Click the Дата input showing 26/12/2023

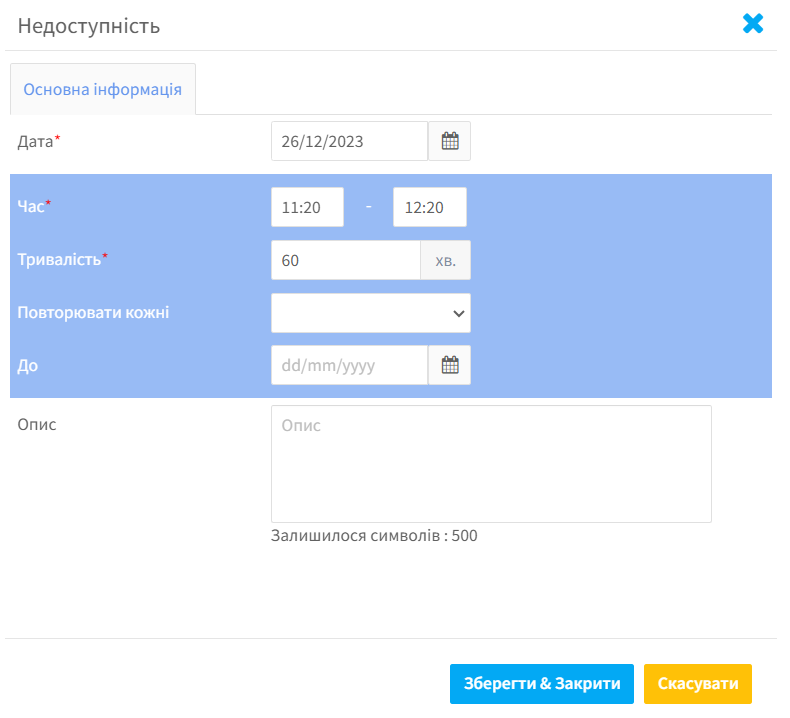coord(349,141)
